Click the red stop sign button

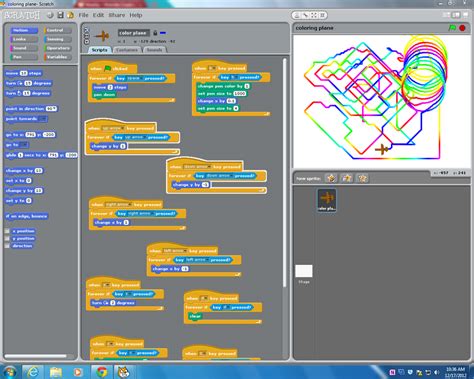pos(462,28)
